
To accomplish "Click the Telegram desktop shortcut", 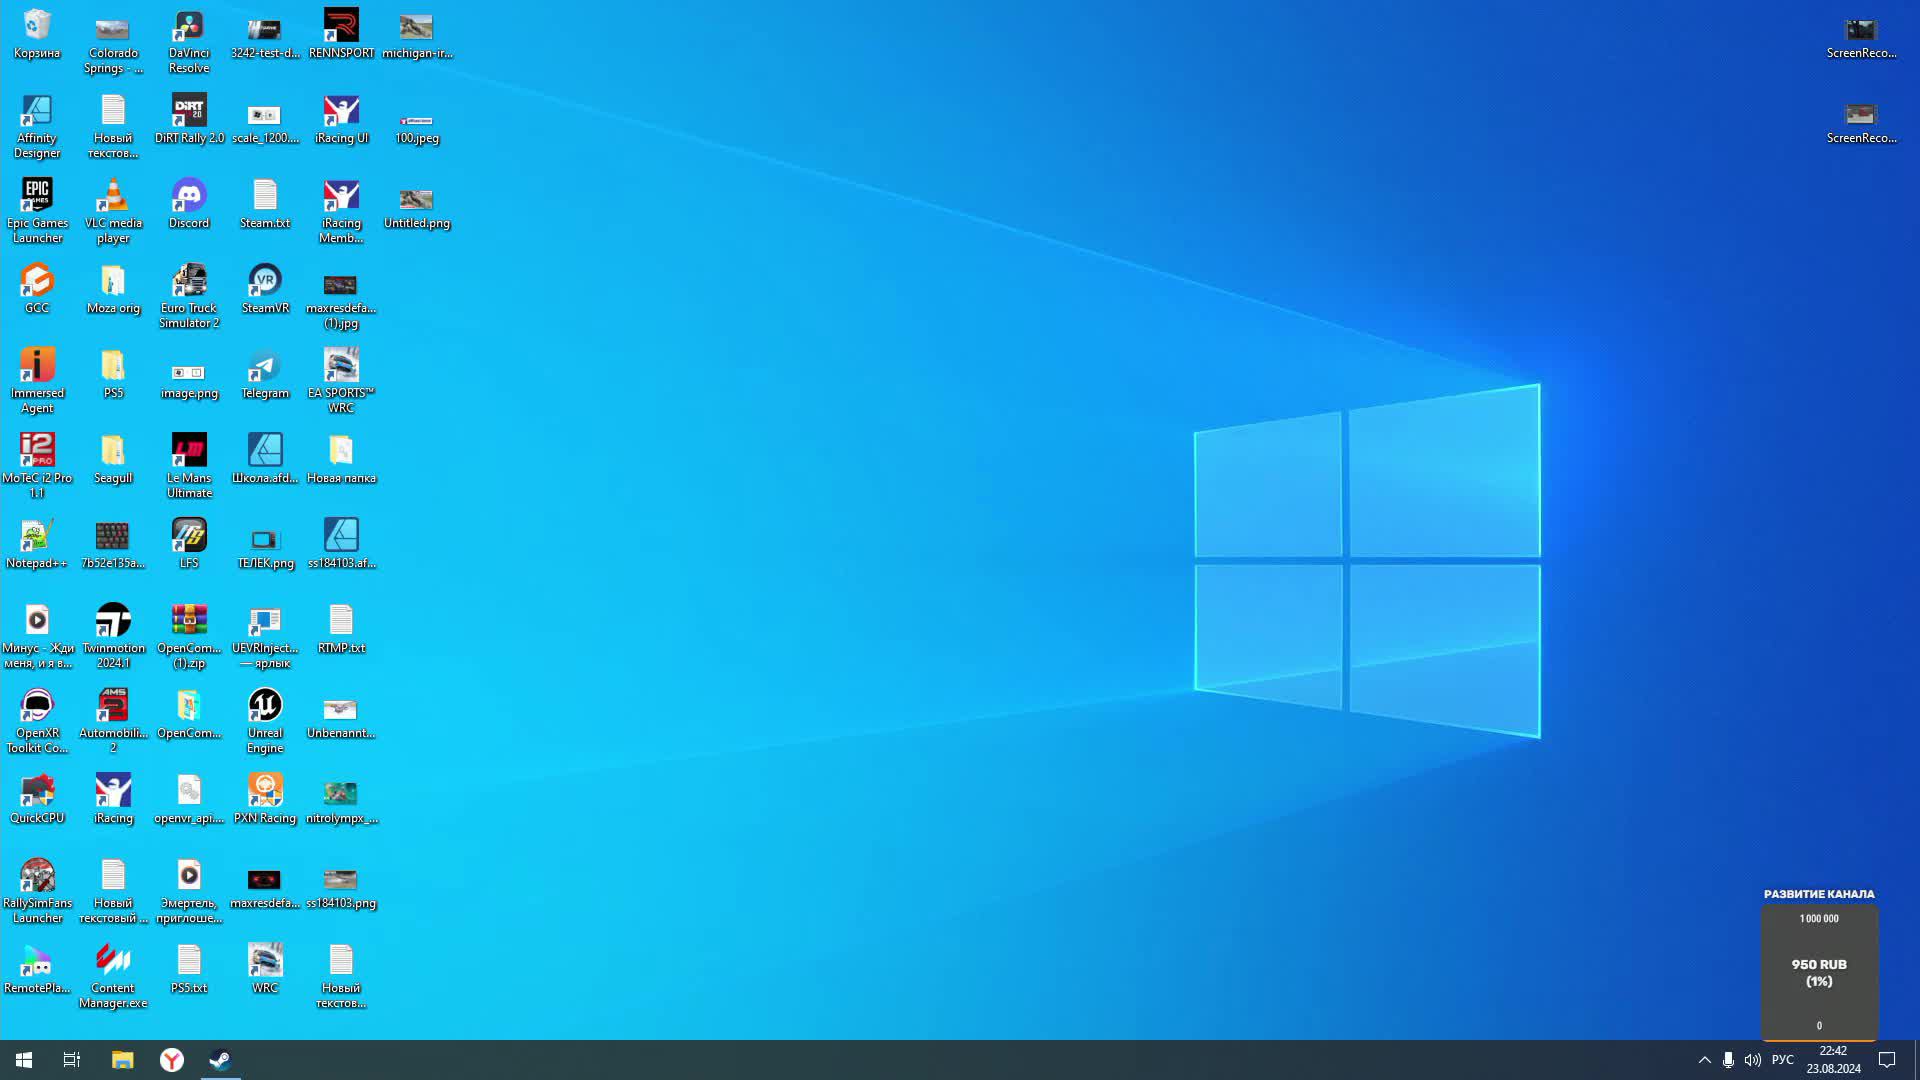I will 265,374.
